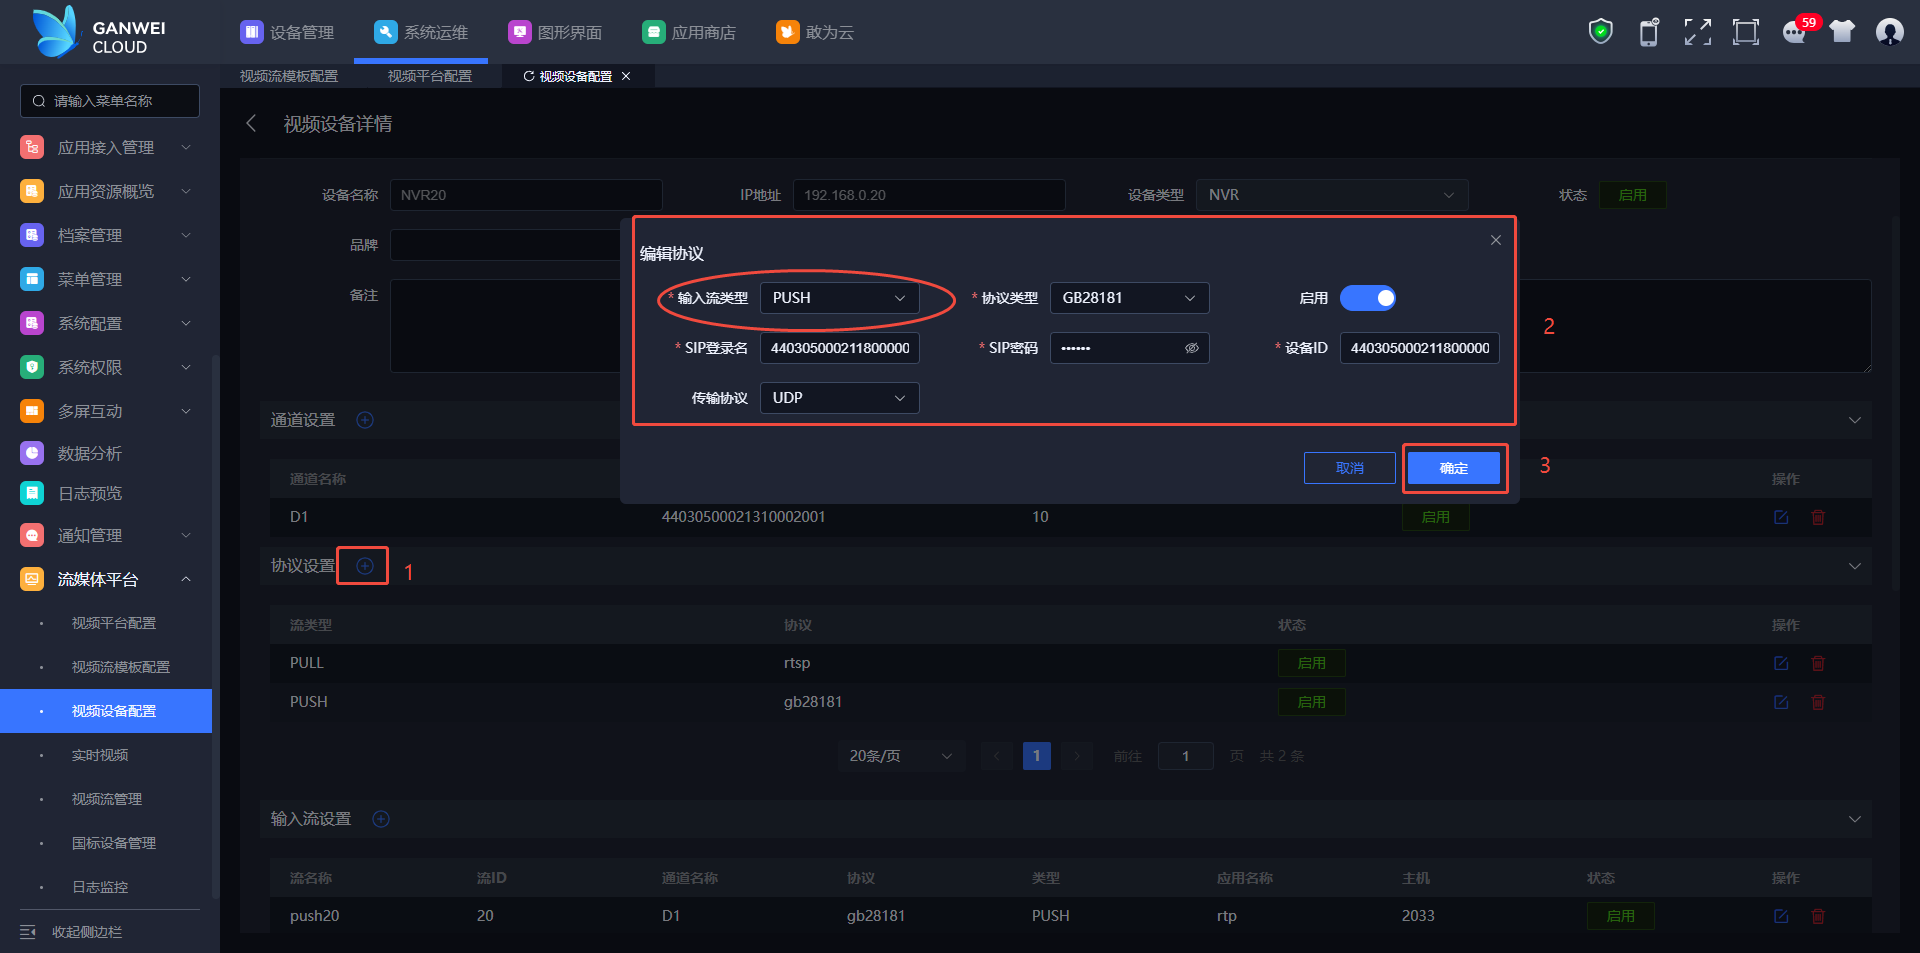Switch to the 视频平台配置 tab
1920x953 pixels.
coord(429,76)
